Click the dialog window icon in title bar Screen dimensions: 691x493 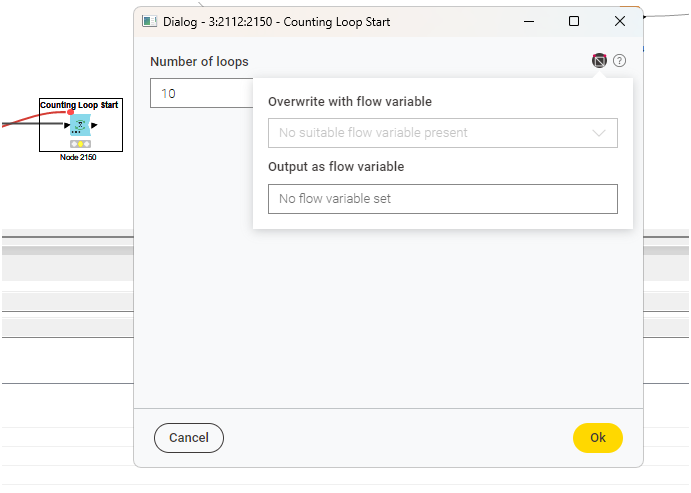point(150,21)
